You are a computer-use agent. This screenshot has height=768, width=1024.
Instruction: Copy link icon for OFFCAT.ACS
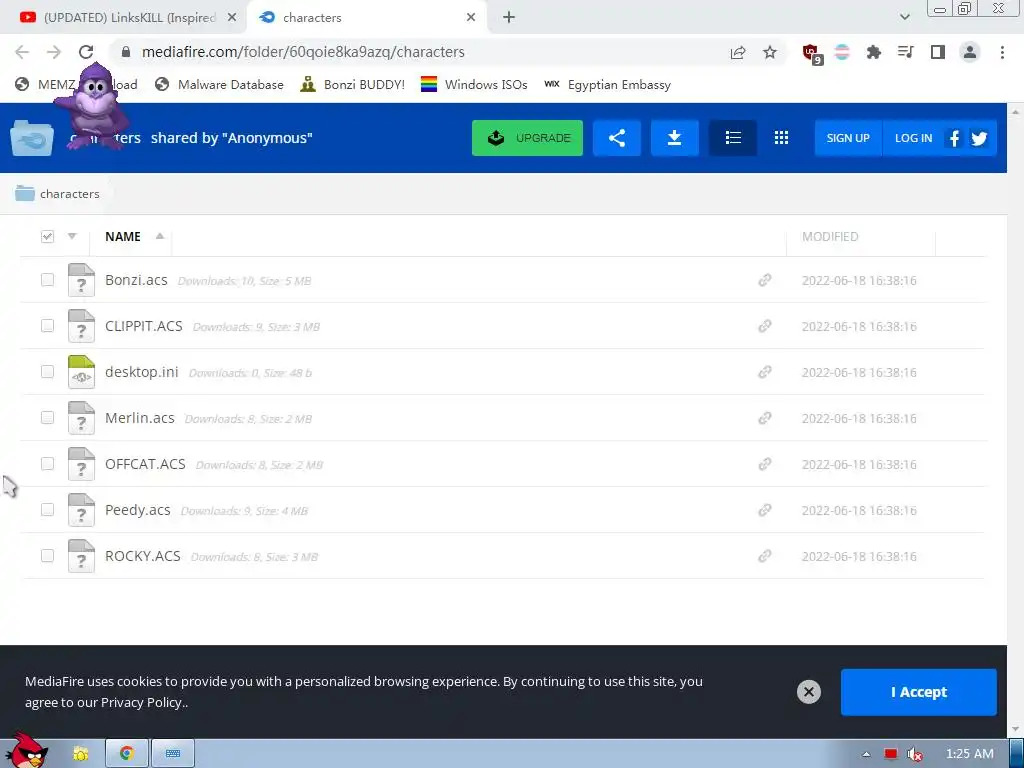[x=765, y=464]
